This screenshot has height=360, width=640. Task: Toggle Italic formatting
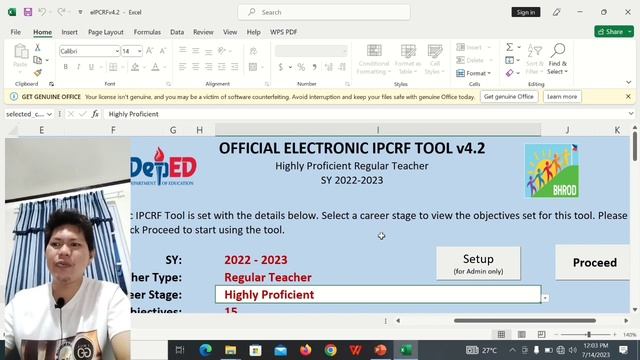(x=78, y=67)
